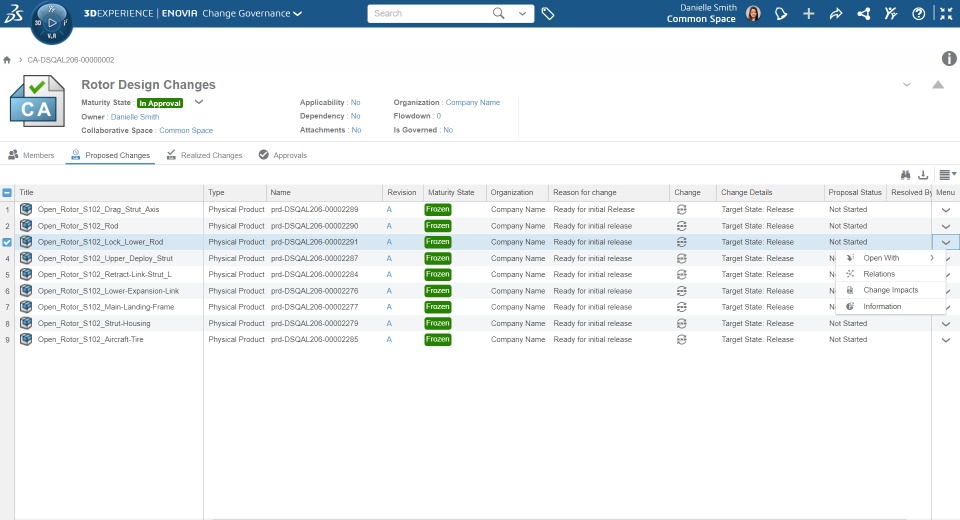Click the change icon for Open_Rotor_S102_Rod row
The image size is (960, 520).
pyautogui.click(x=681, y=226)
